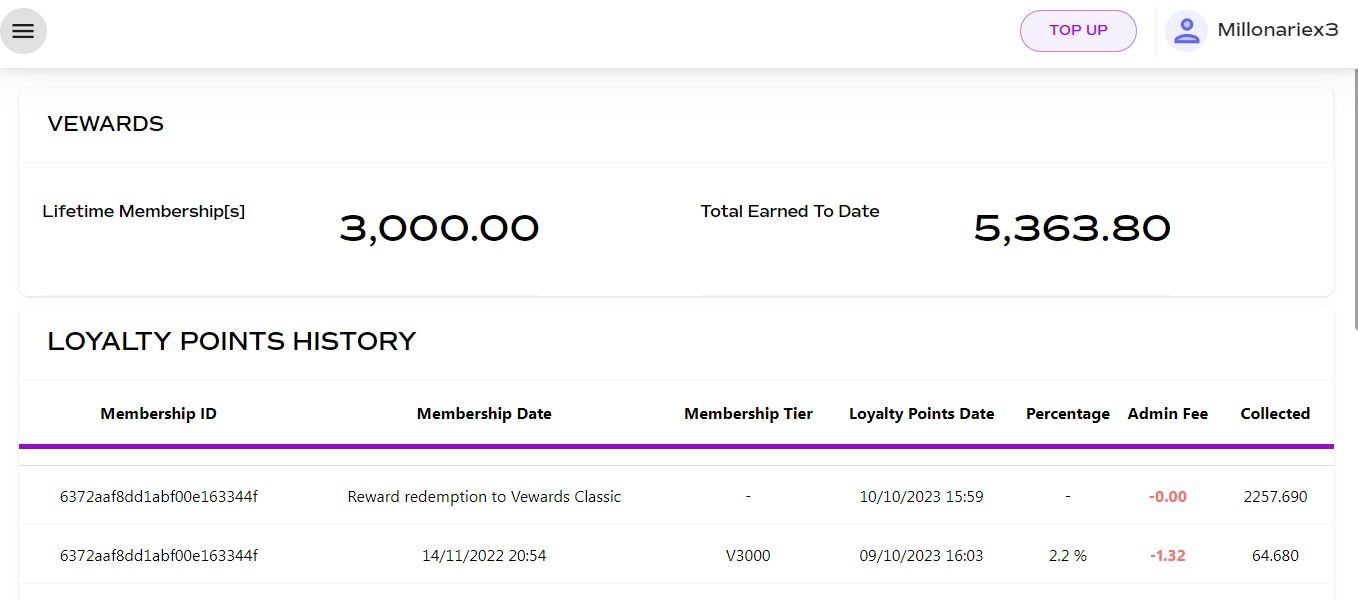Viewport: 1358px width, 600px height.
Task: Select the Reward redemption to Vewards Classic row
Action: (x=676, y=496)
